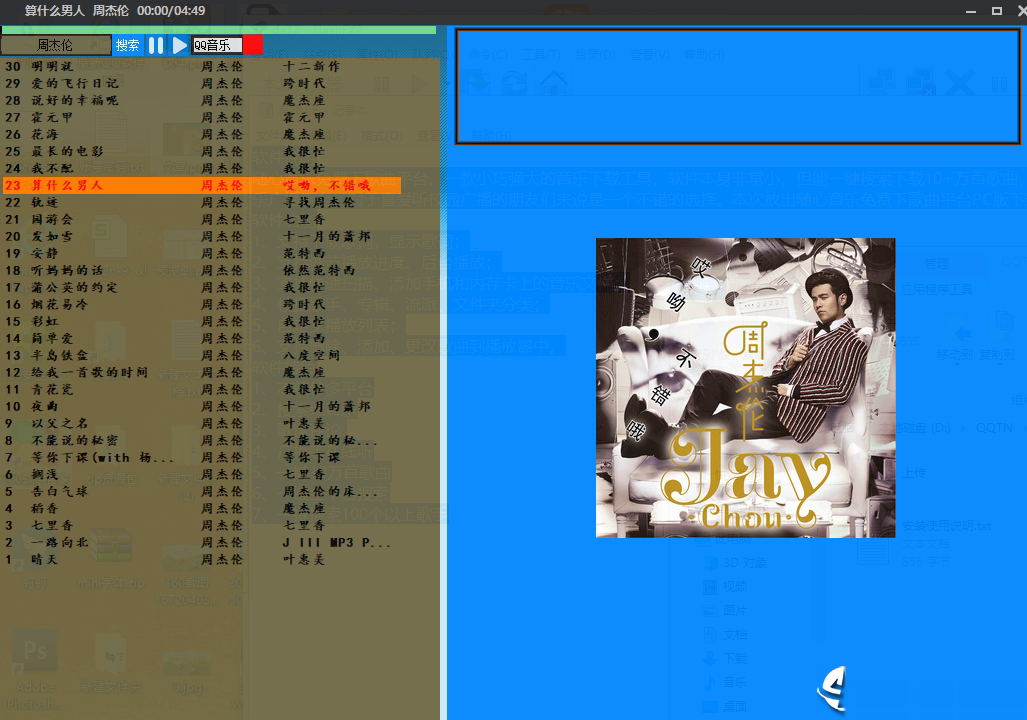
Task: Select song 13 半岛铁盒
Action: tap(202, 356)
